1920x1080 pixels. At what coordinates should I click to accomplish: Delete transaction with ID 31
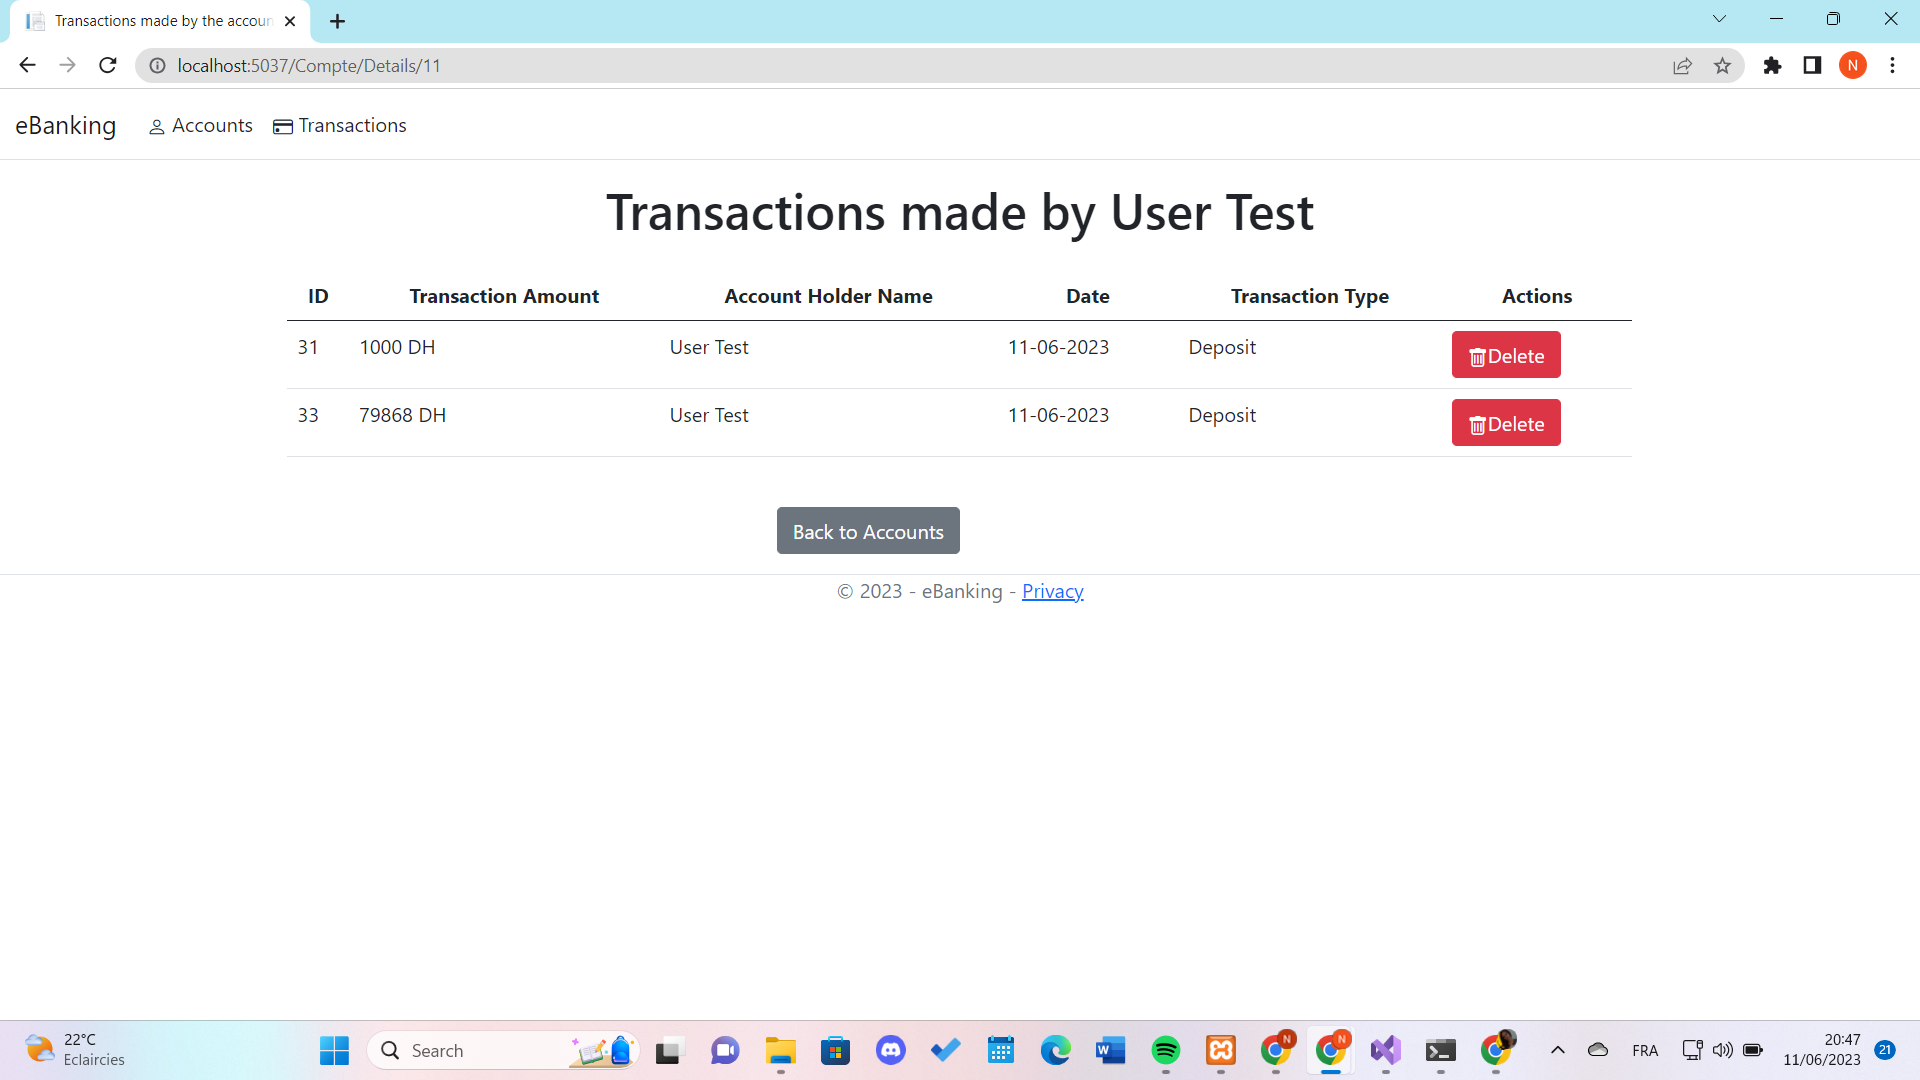[1505, 355]
